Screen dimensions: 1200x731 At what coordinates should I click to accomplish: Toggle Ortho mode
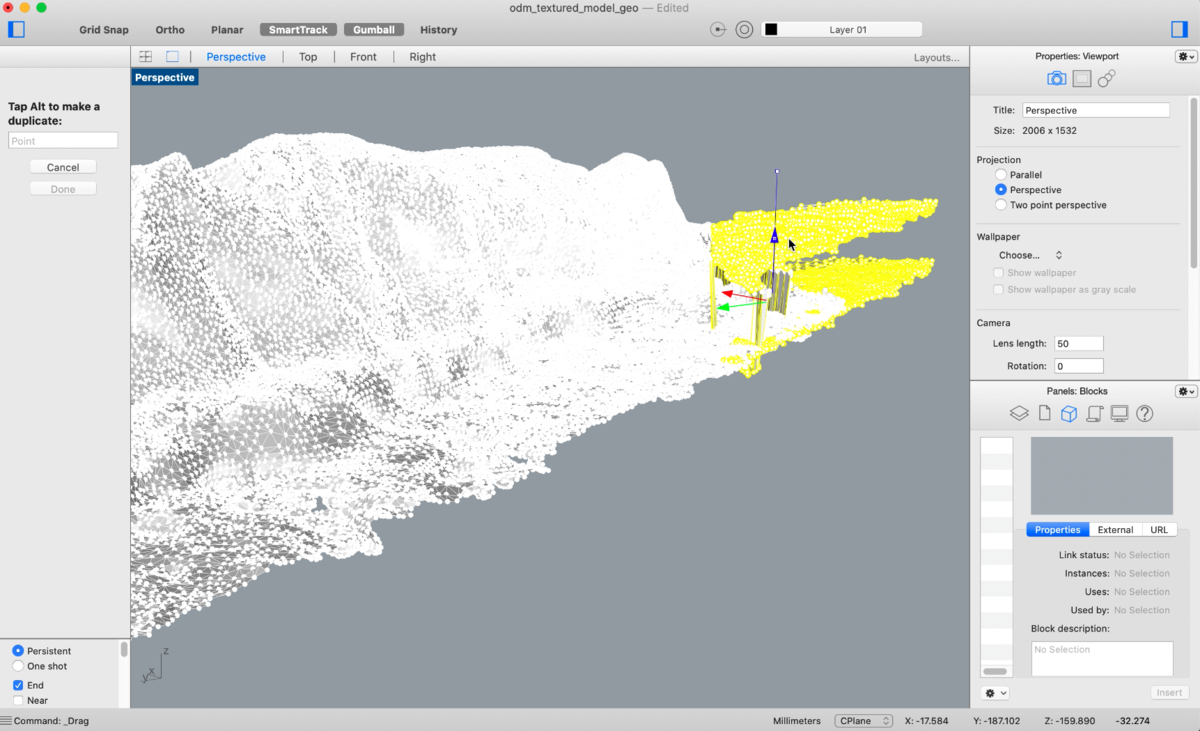pyautogui.click(x=170, y=30)
